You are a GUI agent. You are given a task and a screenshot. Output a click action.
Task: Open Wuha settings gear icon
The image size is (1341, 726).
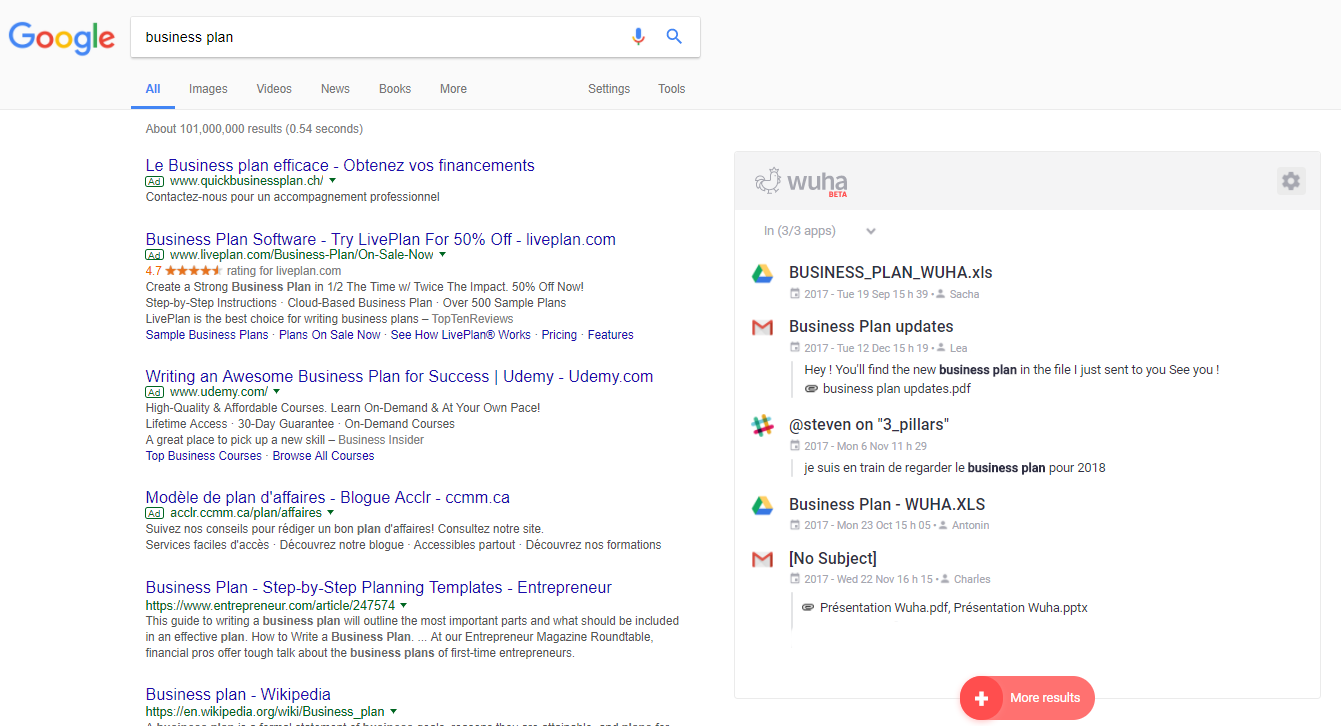pyautogui.click(x=1291, y=181)
